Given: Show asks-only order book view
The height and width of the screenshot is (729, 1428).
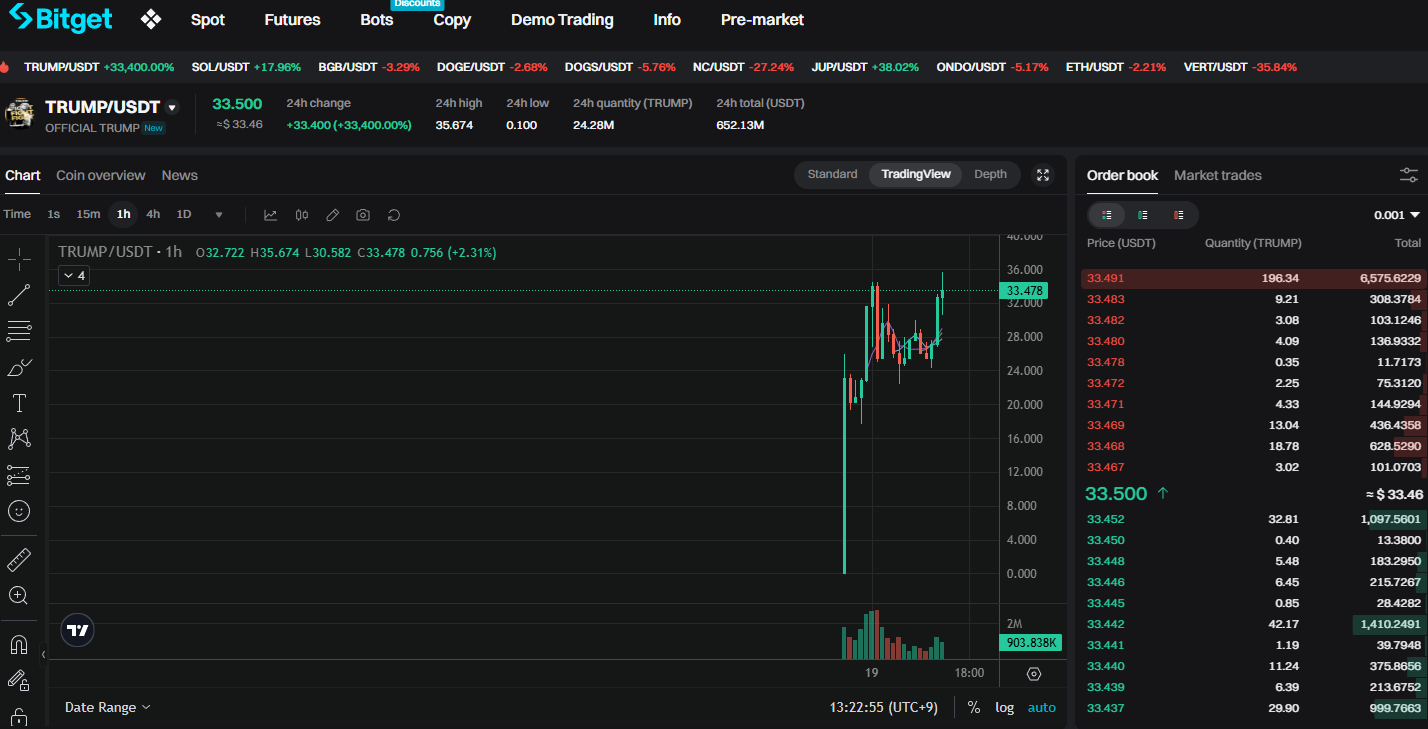Looking at the screenshot, I should pos(1179,215).
